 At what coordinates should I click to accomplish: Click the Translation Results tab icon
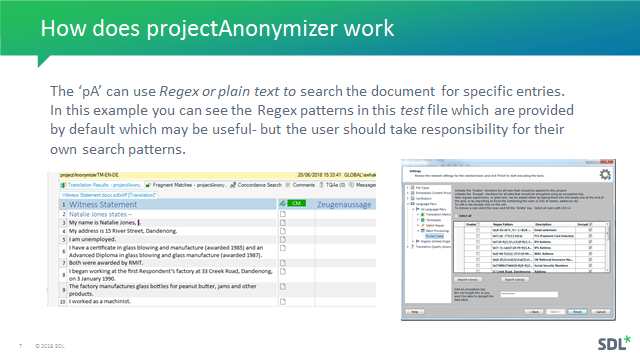pyautogui.click(x=64, y=185)
